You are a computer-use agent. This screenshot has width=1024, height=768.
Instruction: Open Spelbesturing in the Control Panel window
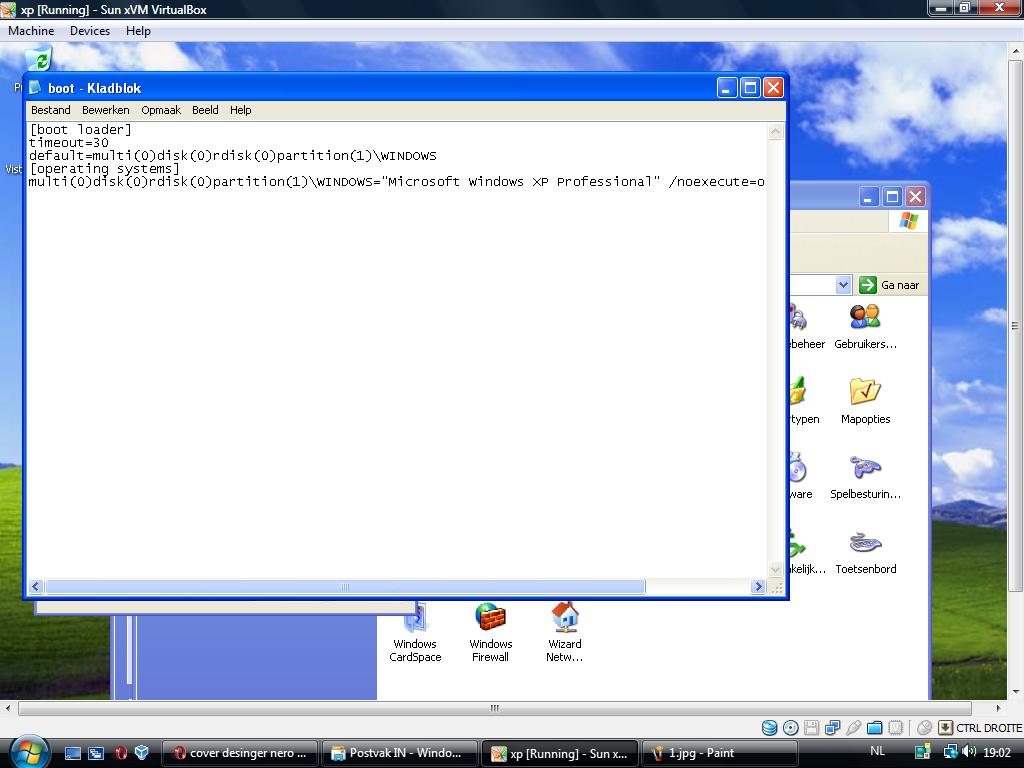[x=865, y=477]
